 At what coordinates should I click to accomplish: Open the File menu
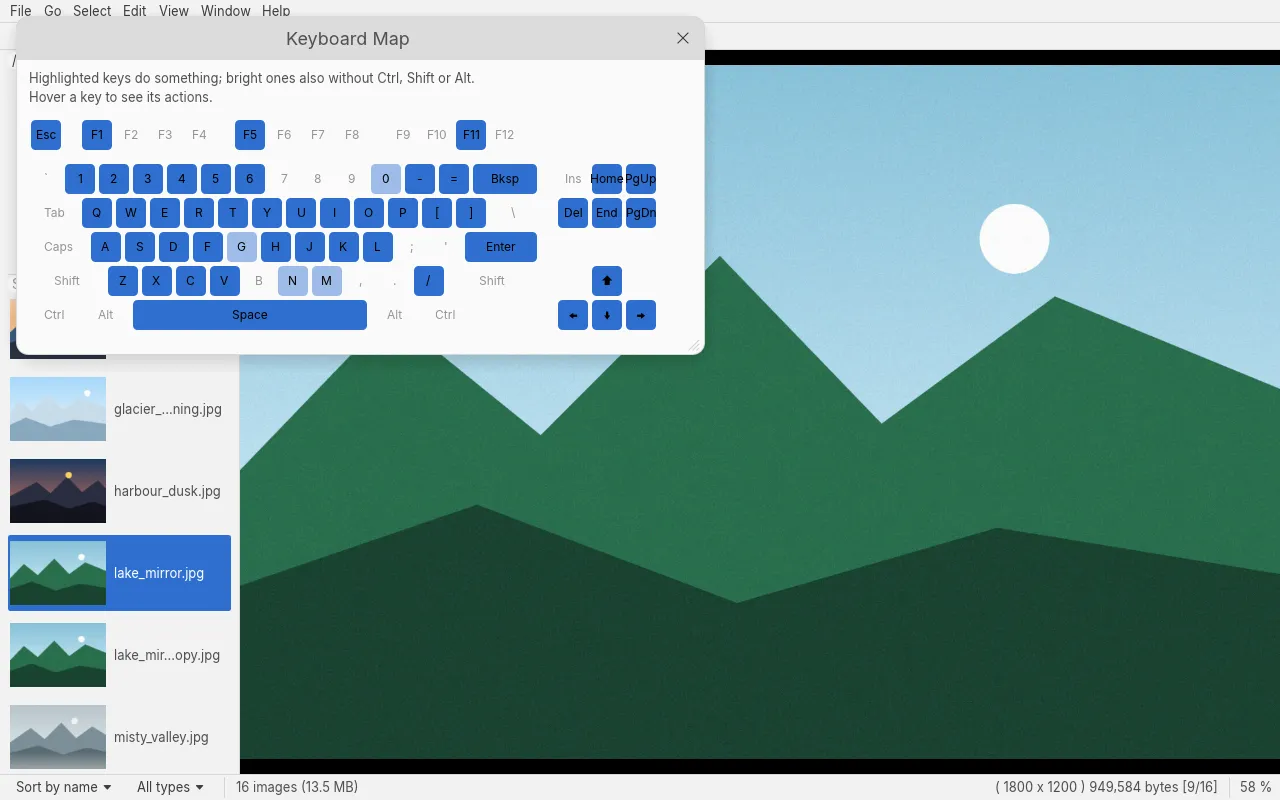20,11
